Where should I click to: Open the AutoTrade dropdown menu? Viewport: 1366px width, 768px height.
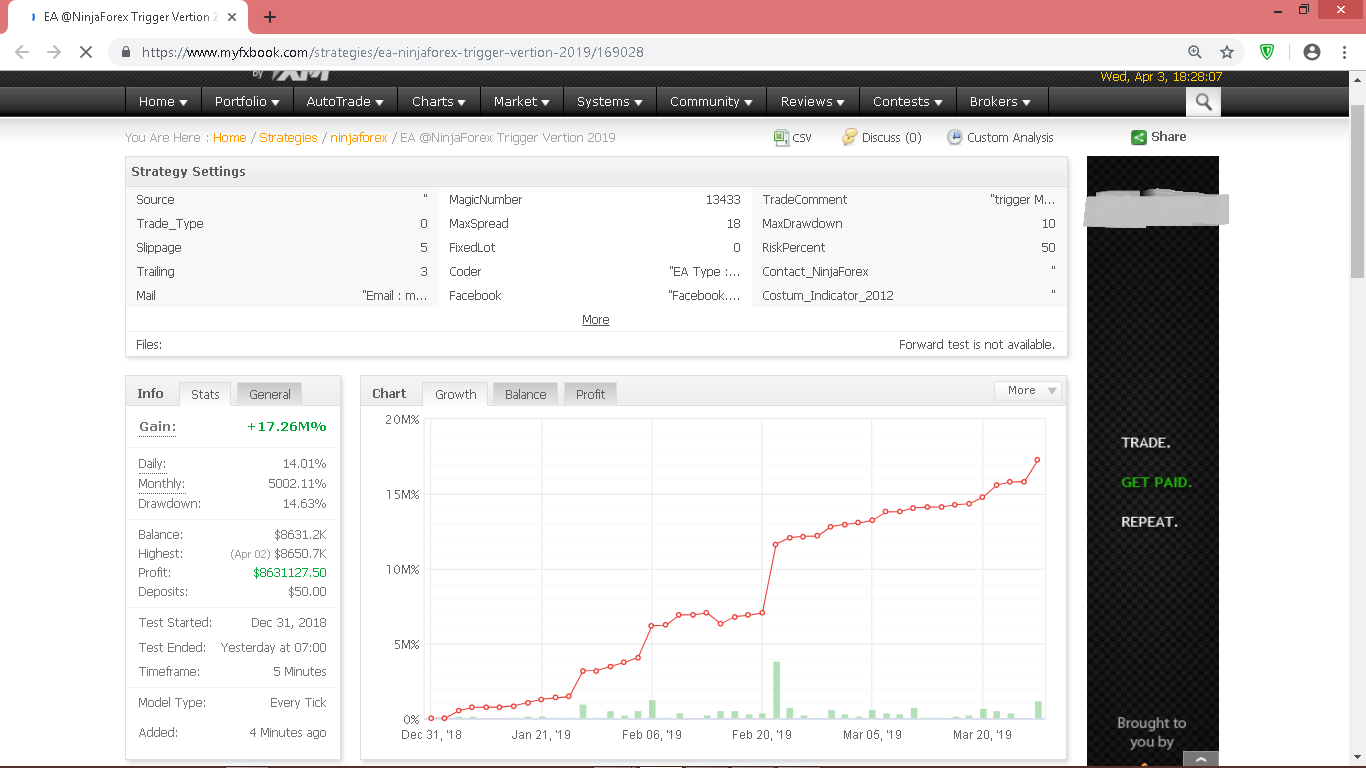(x=344, y=101)
